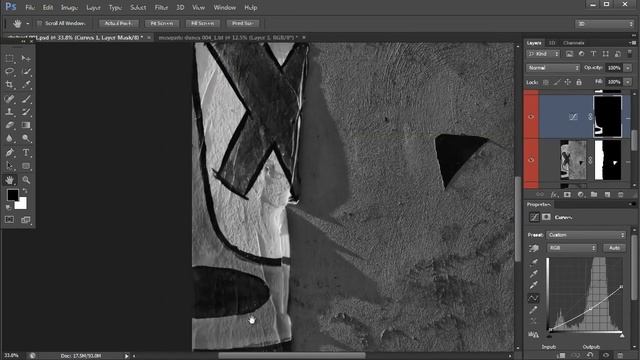Image resolution: width=640 pixels, height=360 pixels.
Task: Open the Hand tool preset picker arrow
Action: tap(27, 24)
